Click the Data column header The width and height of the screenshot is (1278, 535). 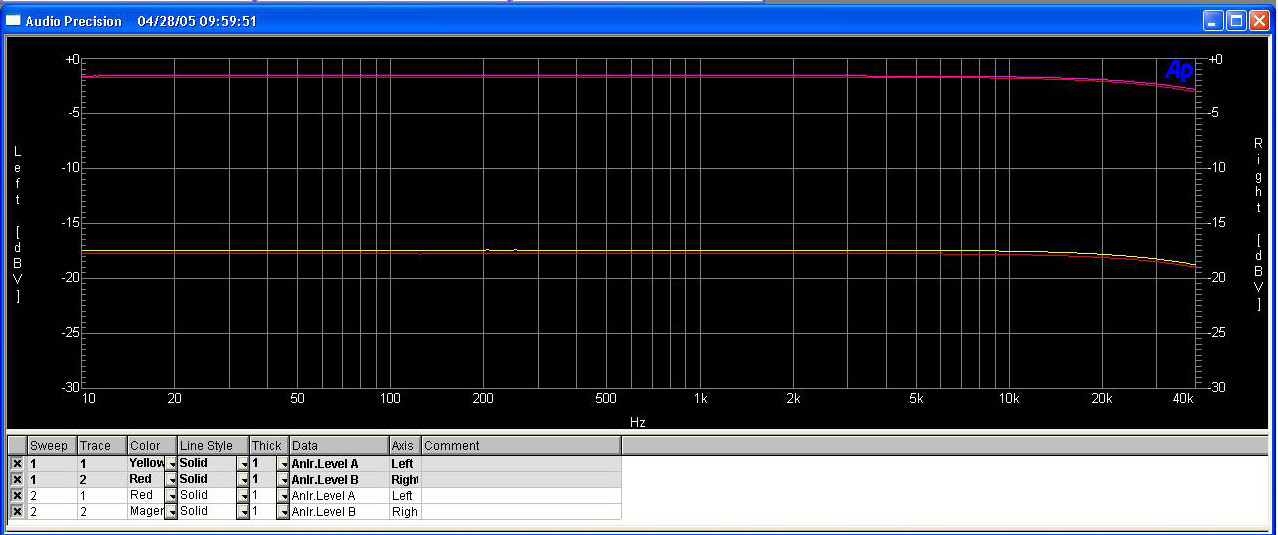click(338, 446)
